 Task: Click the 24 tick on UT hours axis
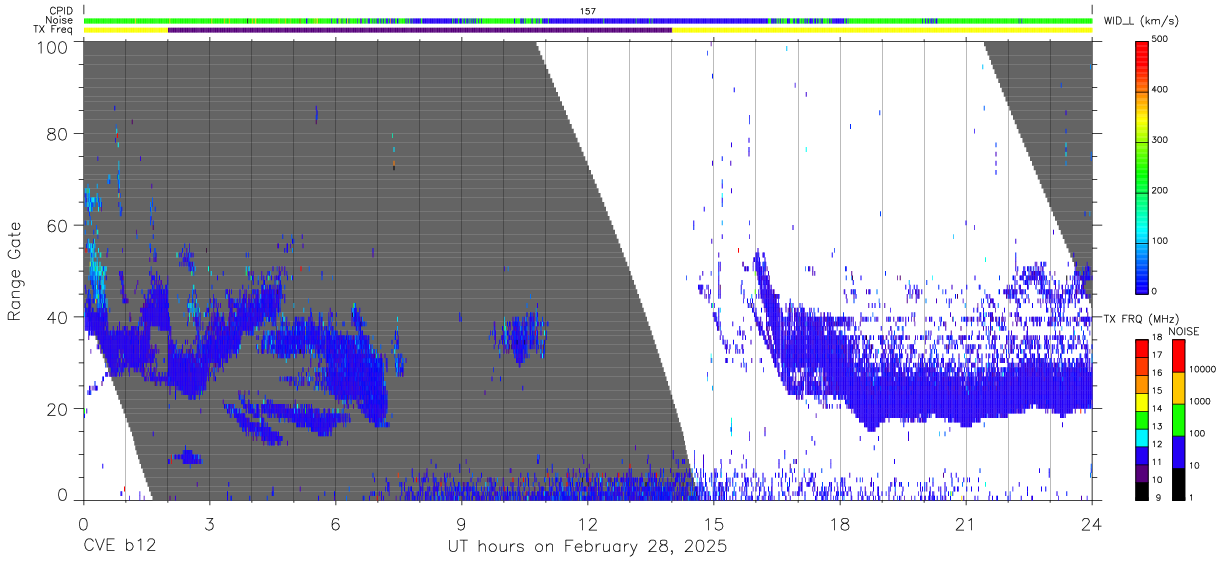click(x=1092, y=524)
